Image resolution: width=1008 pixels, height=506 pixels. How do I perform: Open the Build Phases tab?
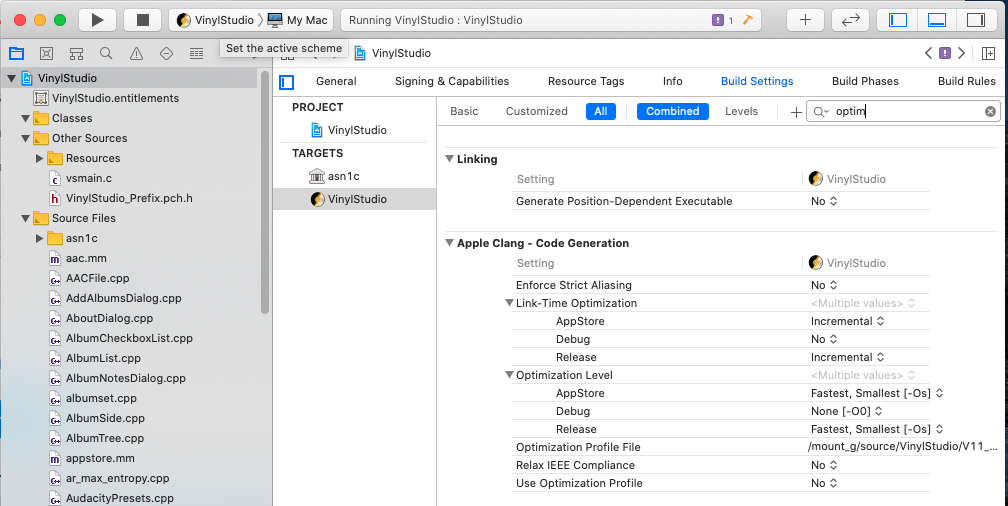[865, 81]
